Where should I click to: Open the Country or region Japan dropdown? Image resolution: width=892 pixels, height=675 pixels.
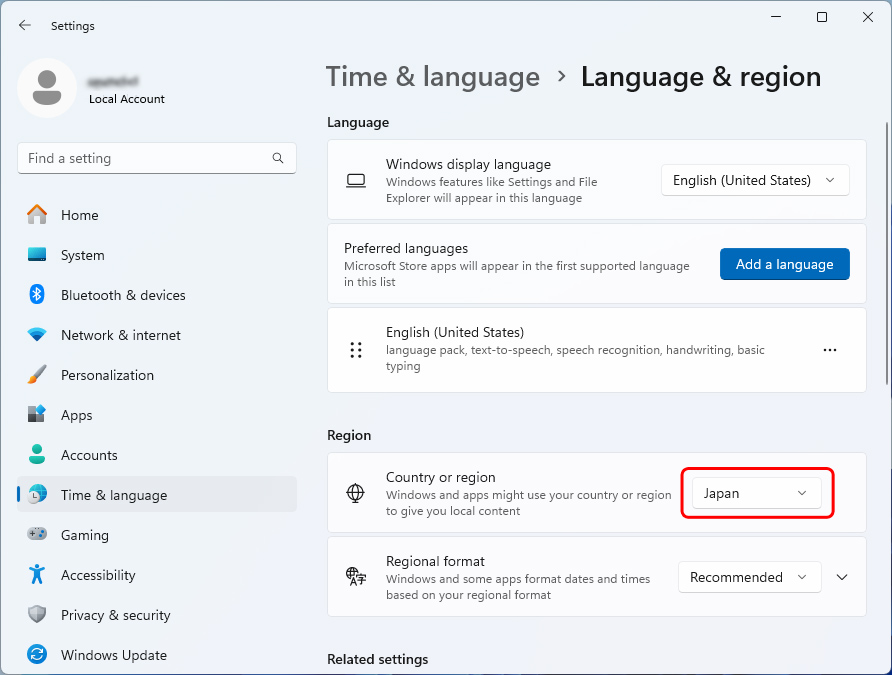757,493
